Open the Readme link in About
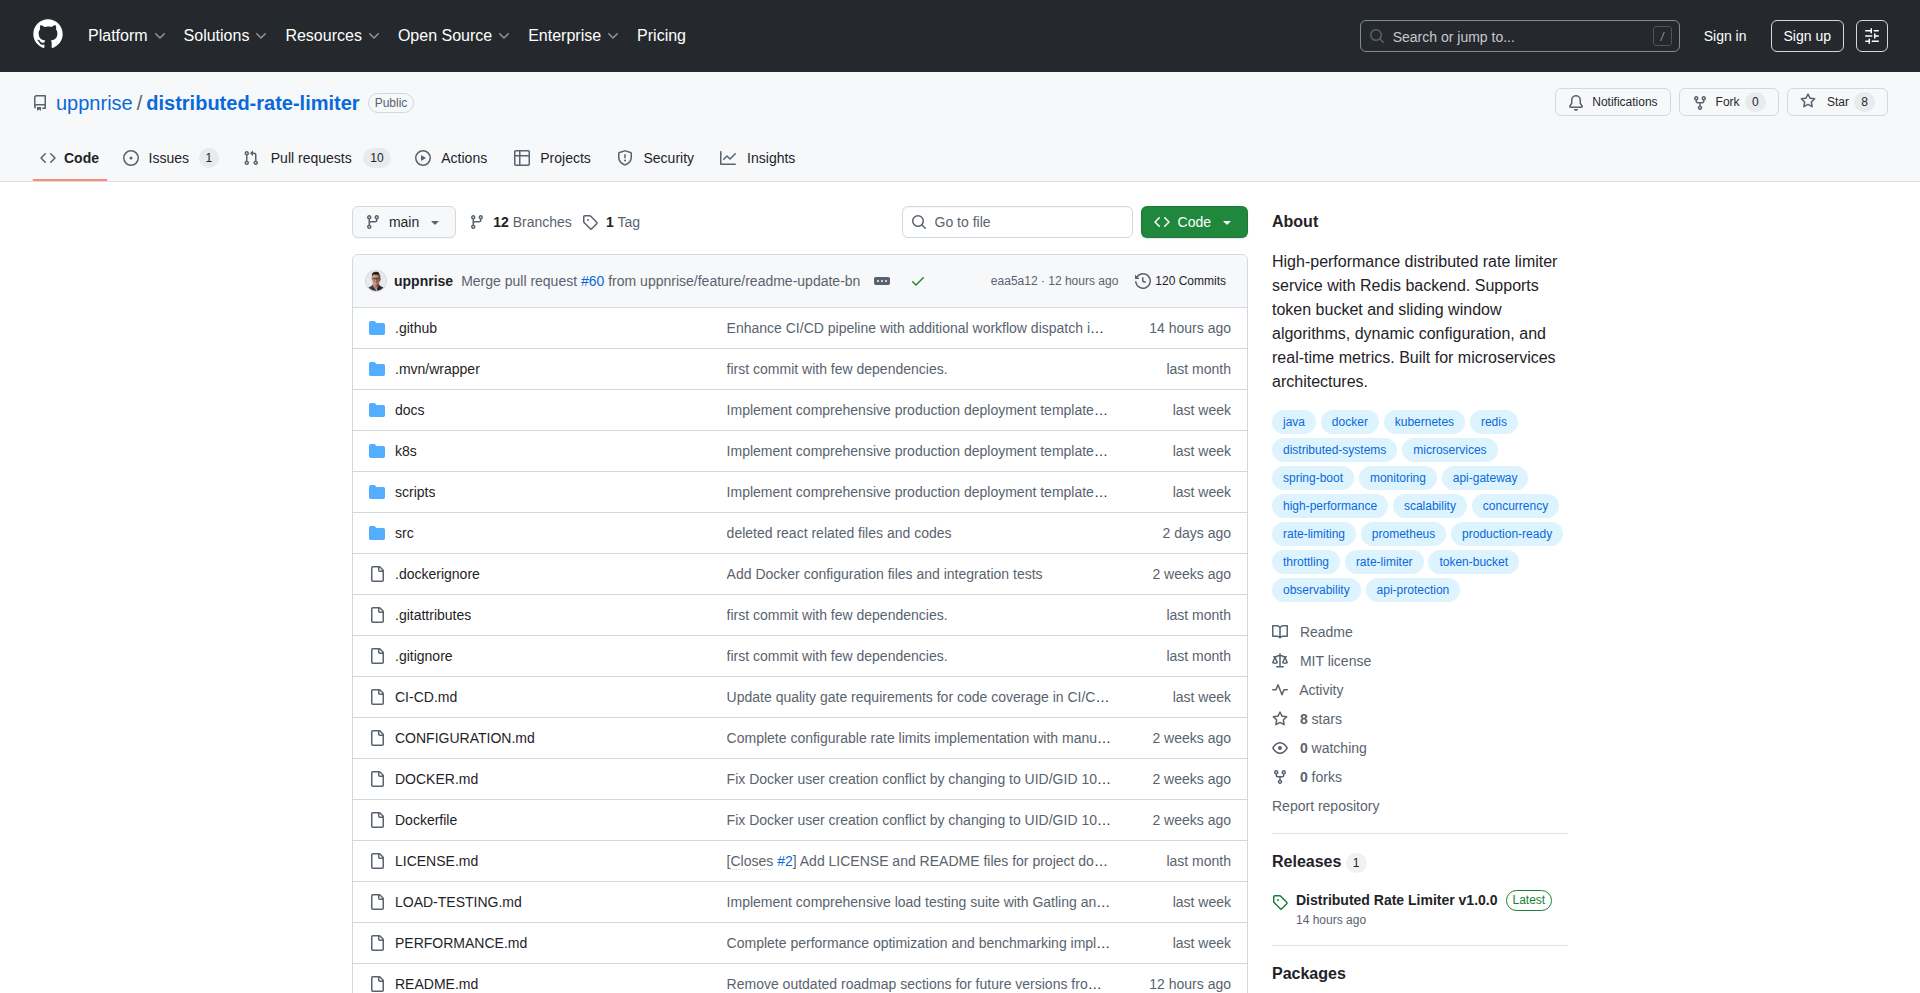 click(1312, 632)
